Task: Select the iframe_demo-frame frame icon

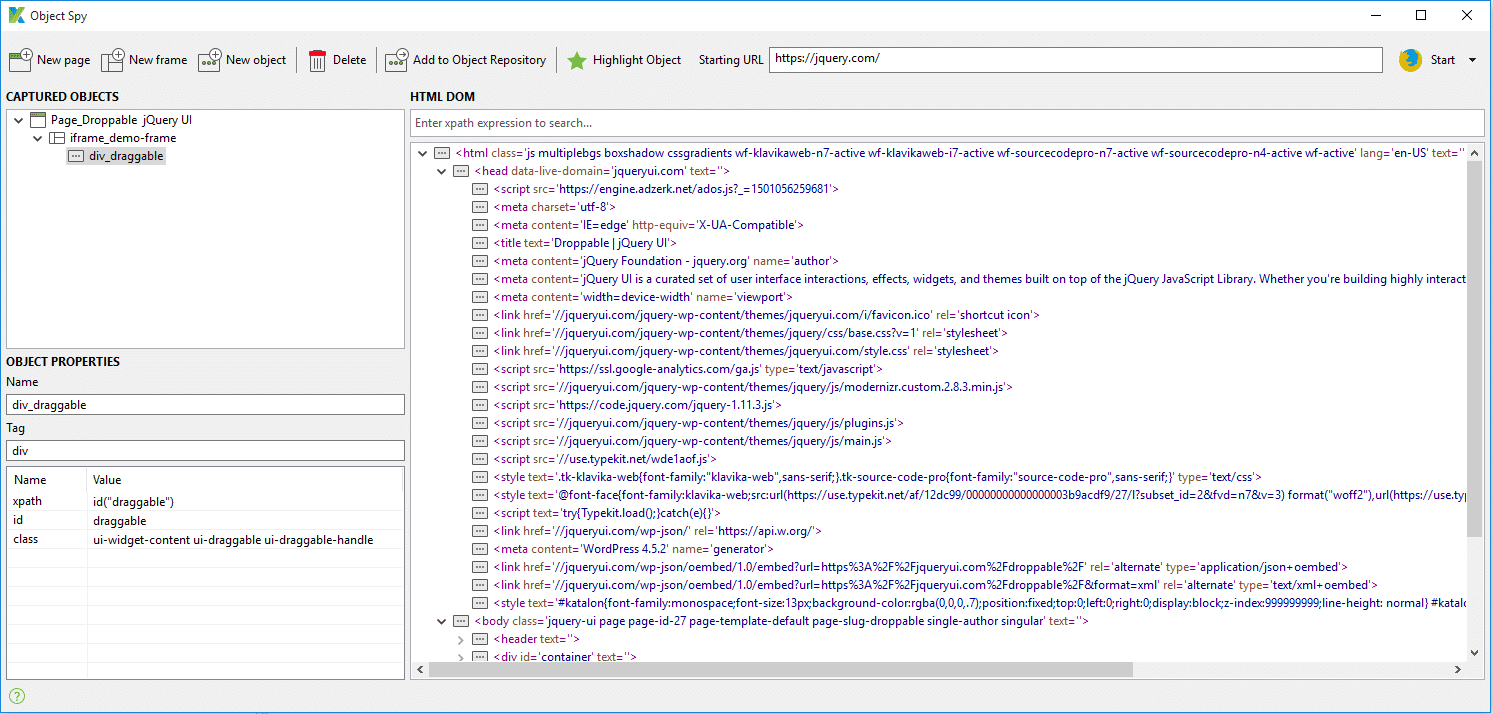Action: click(x=57, y=138)
